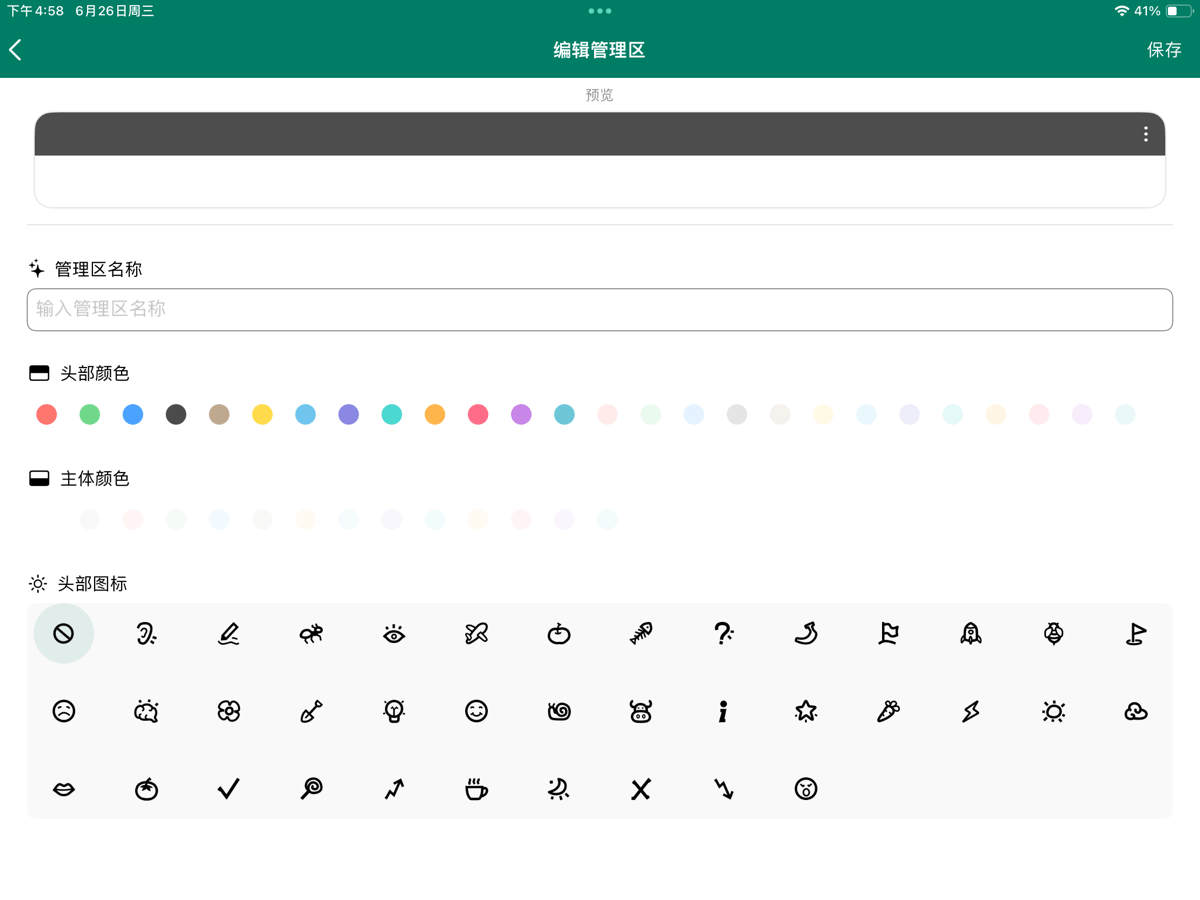Pick the rocket header icon

[x=971, y=633]
